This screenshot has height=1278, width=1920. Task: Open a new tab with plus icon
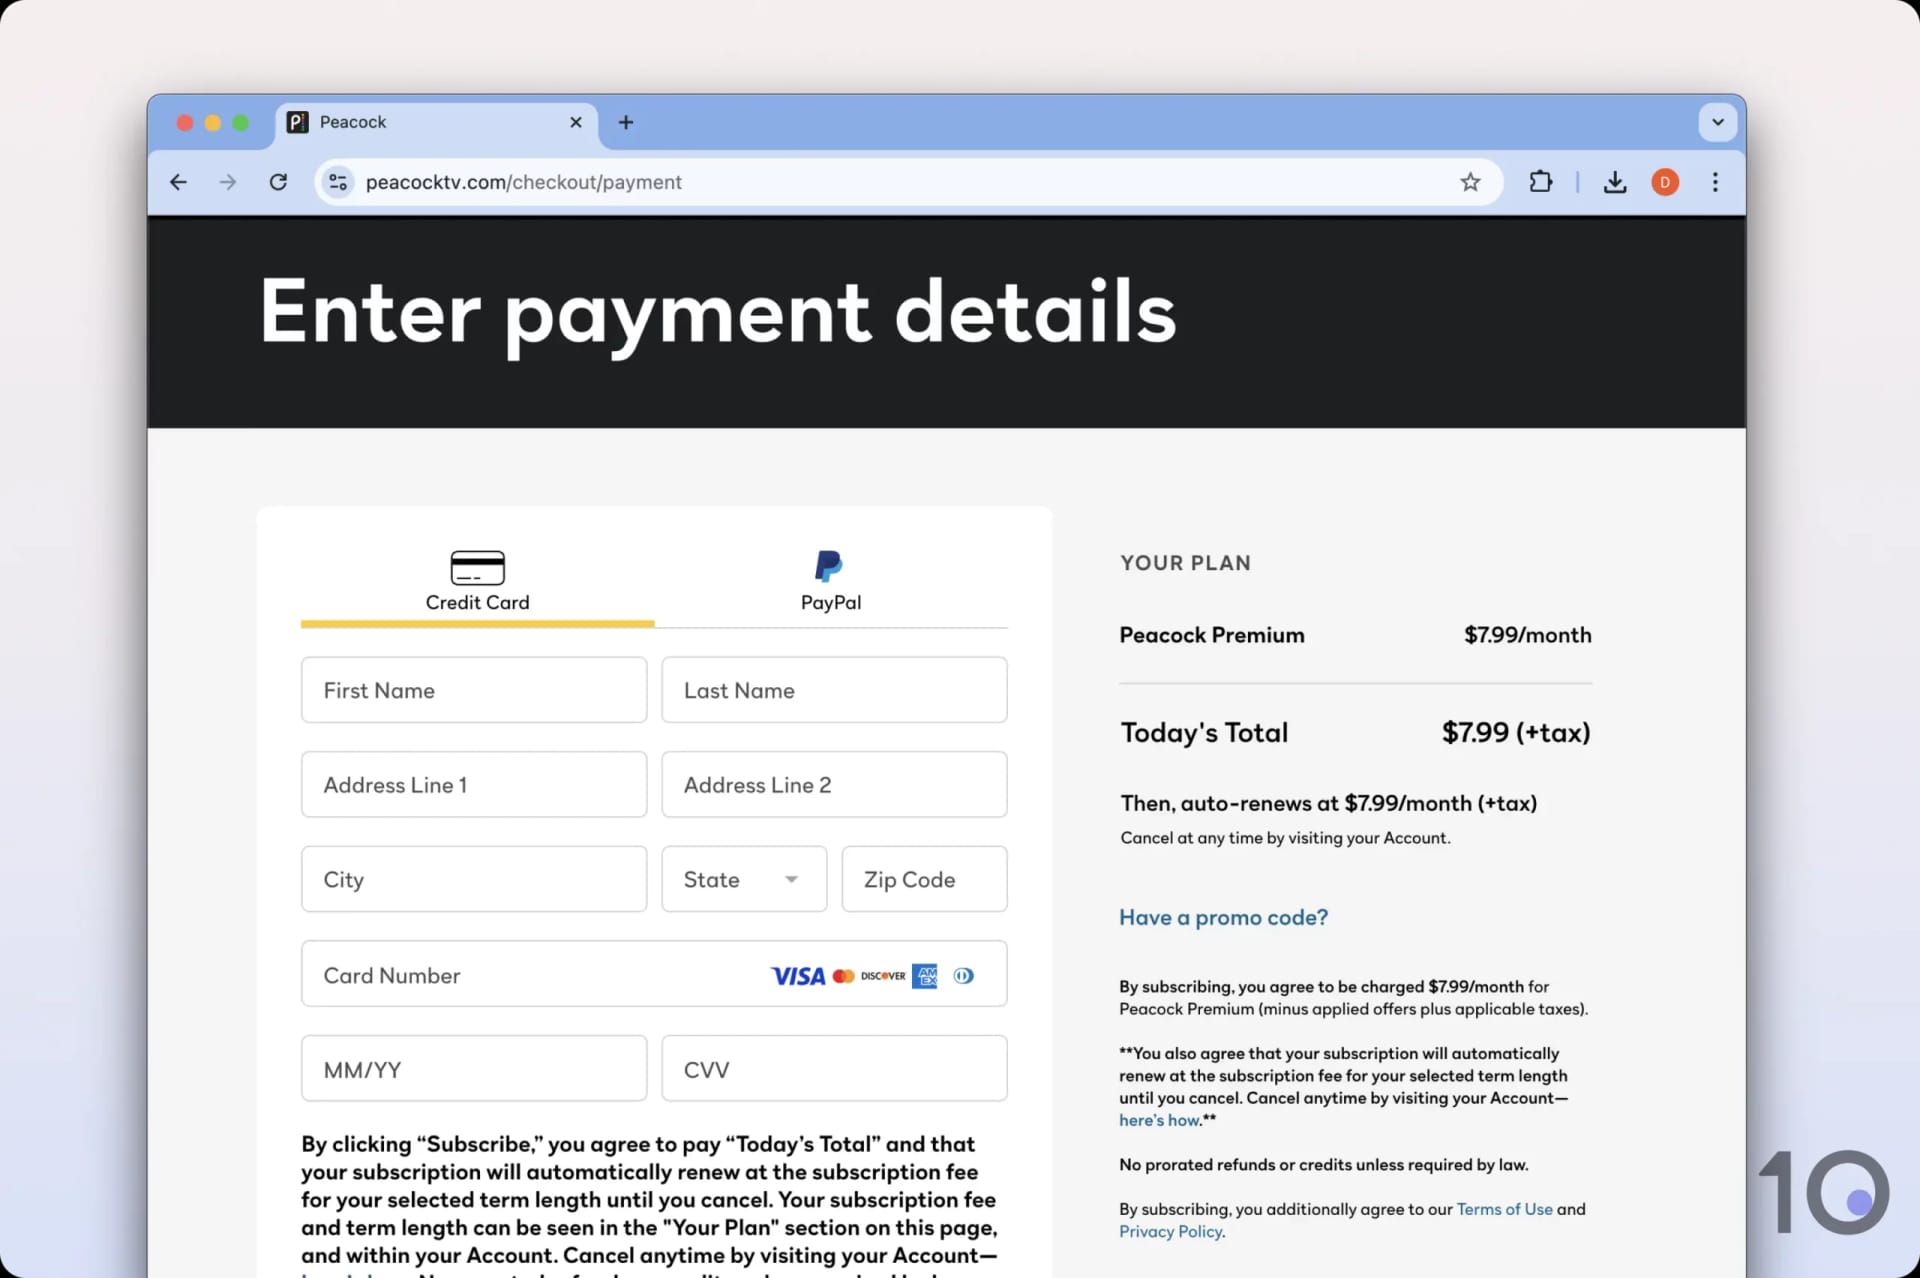tap(626, 122)
